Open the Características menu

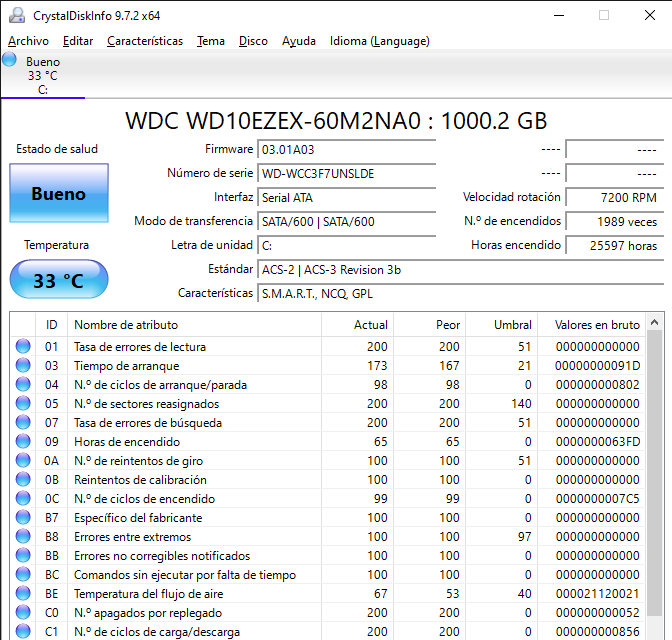[x=145, y=41]
